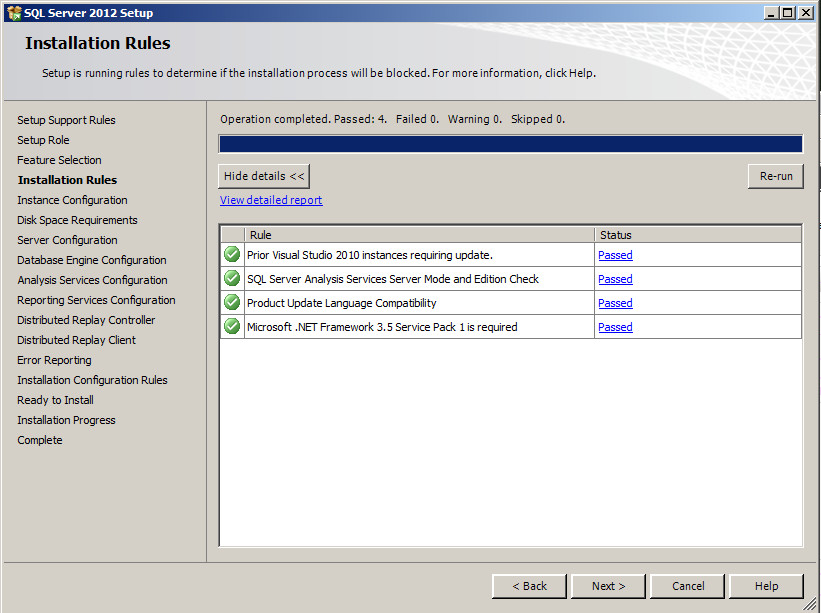Minimize the SQL Server 2012 Setup window
The height and width of the screenshot is (613, 821).
770,13
